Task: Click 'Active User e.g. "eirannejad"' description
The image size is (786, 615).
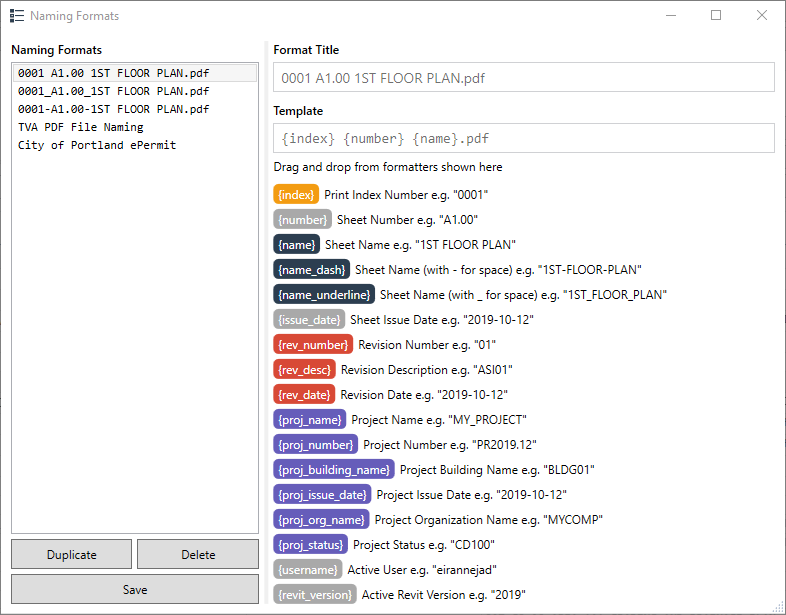Action: [422, 570]
